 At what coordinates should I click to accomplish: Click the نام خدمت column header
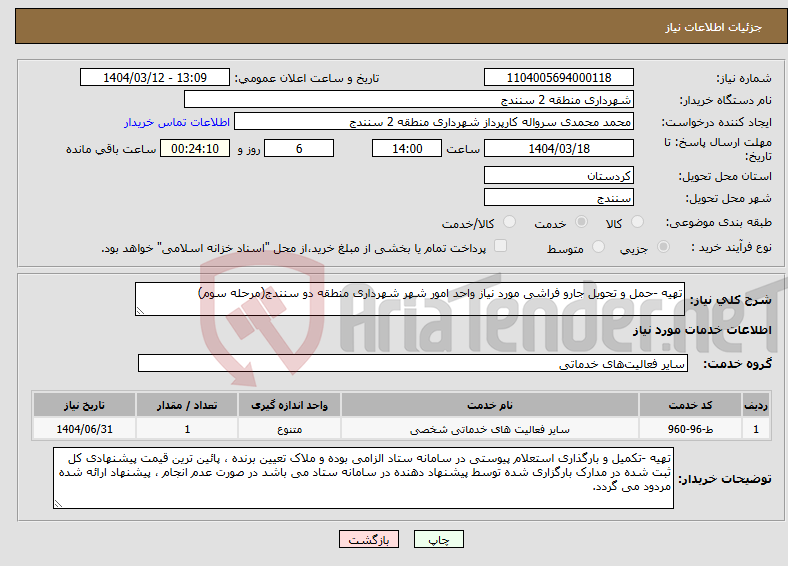pos(489,405)
